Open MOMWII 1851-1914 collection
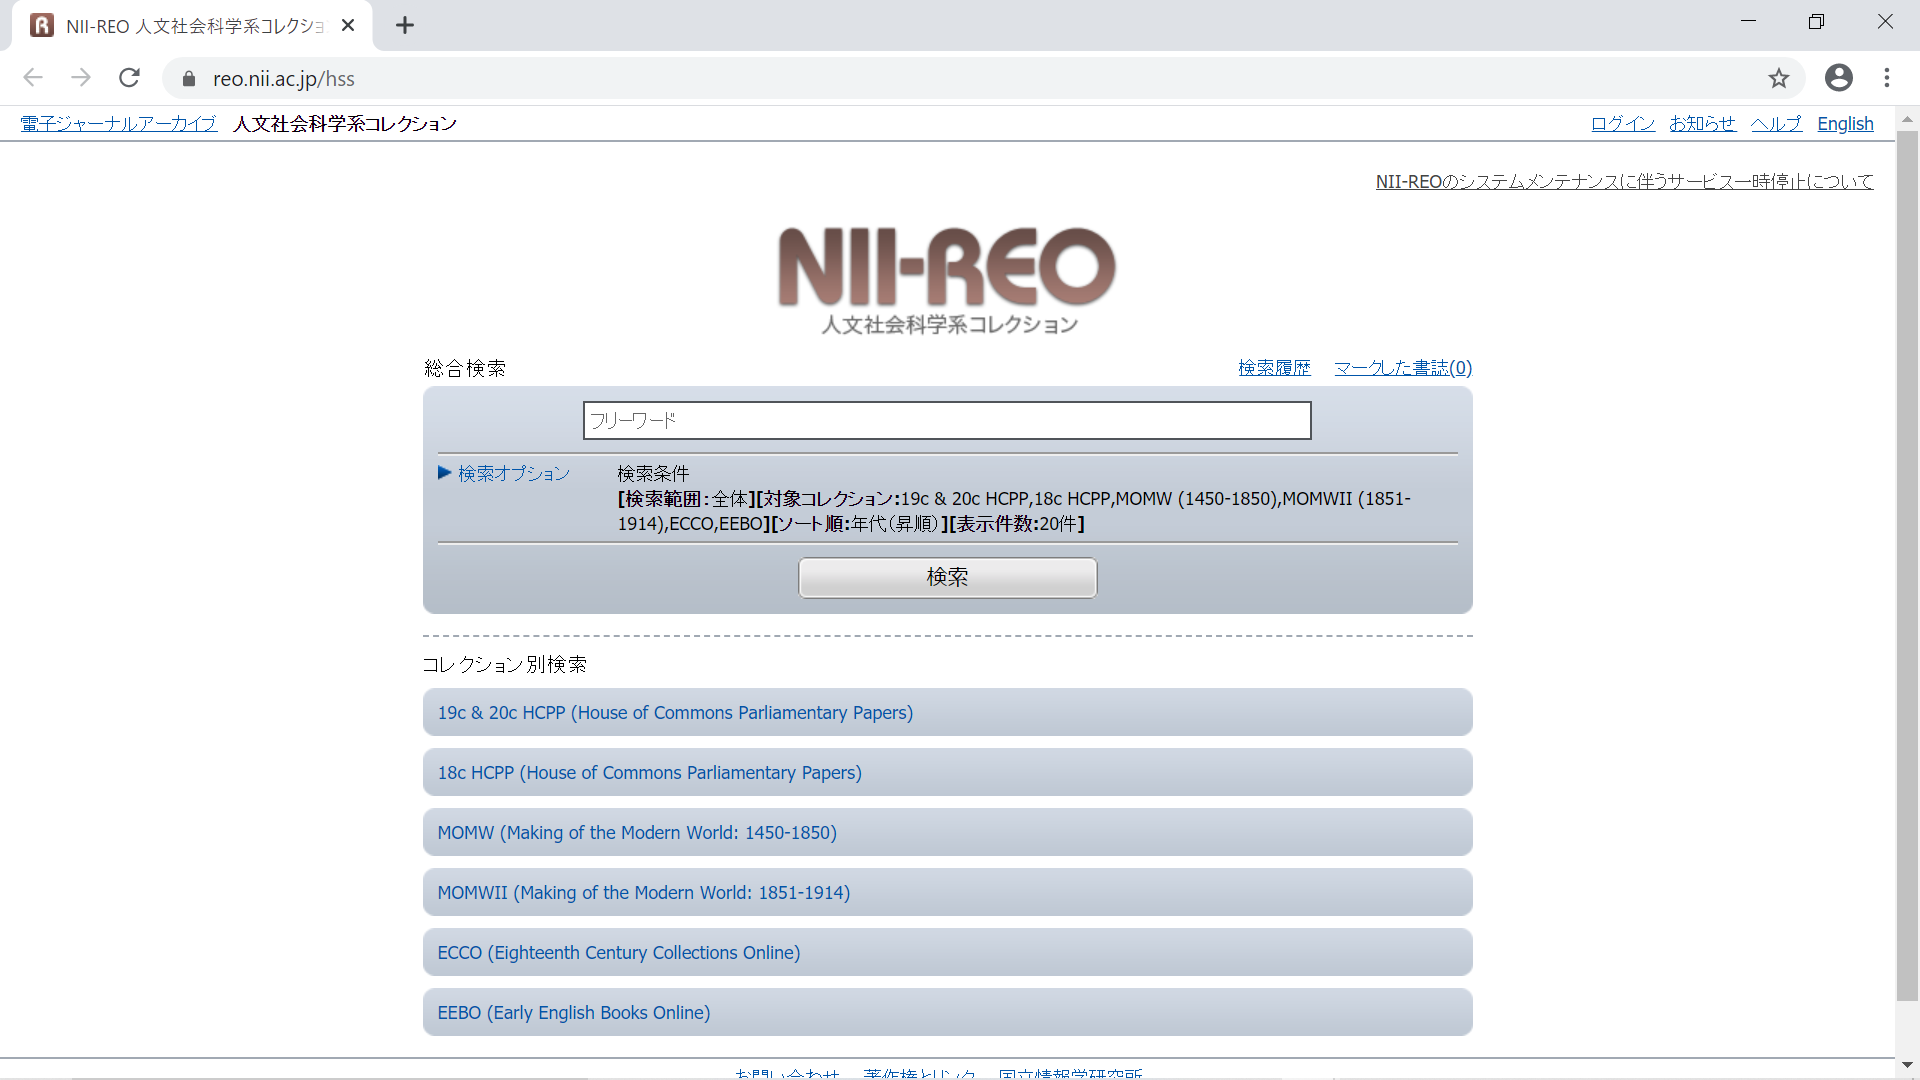The width and height of the screenshot is (1920, 1080). (x=947, y=893)
